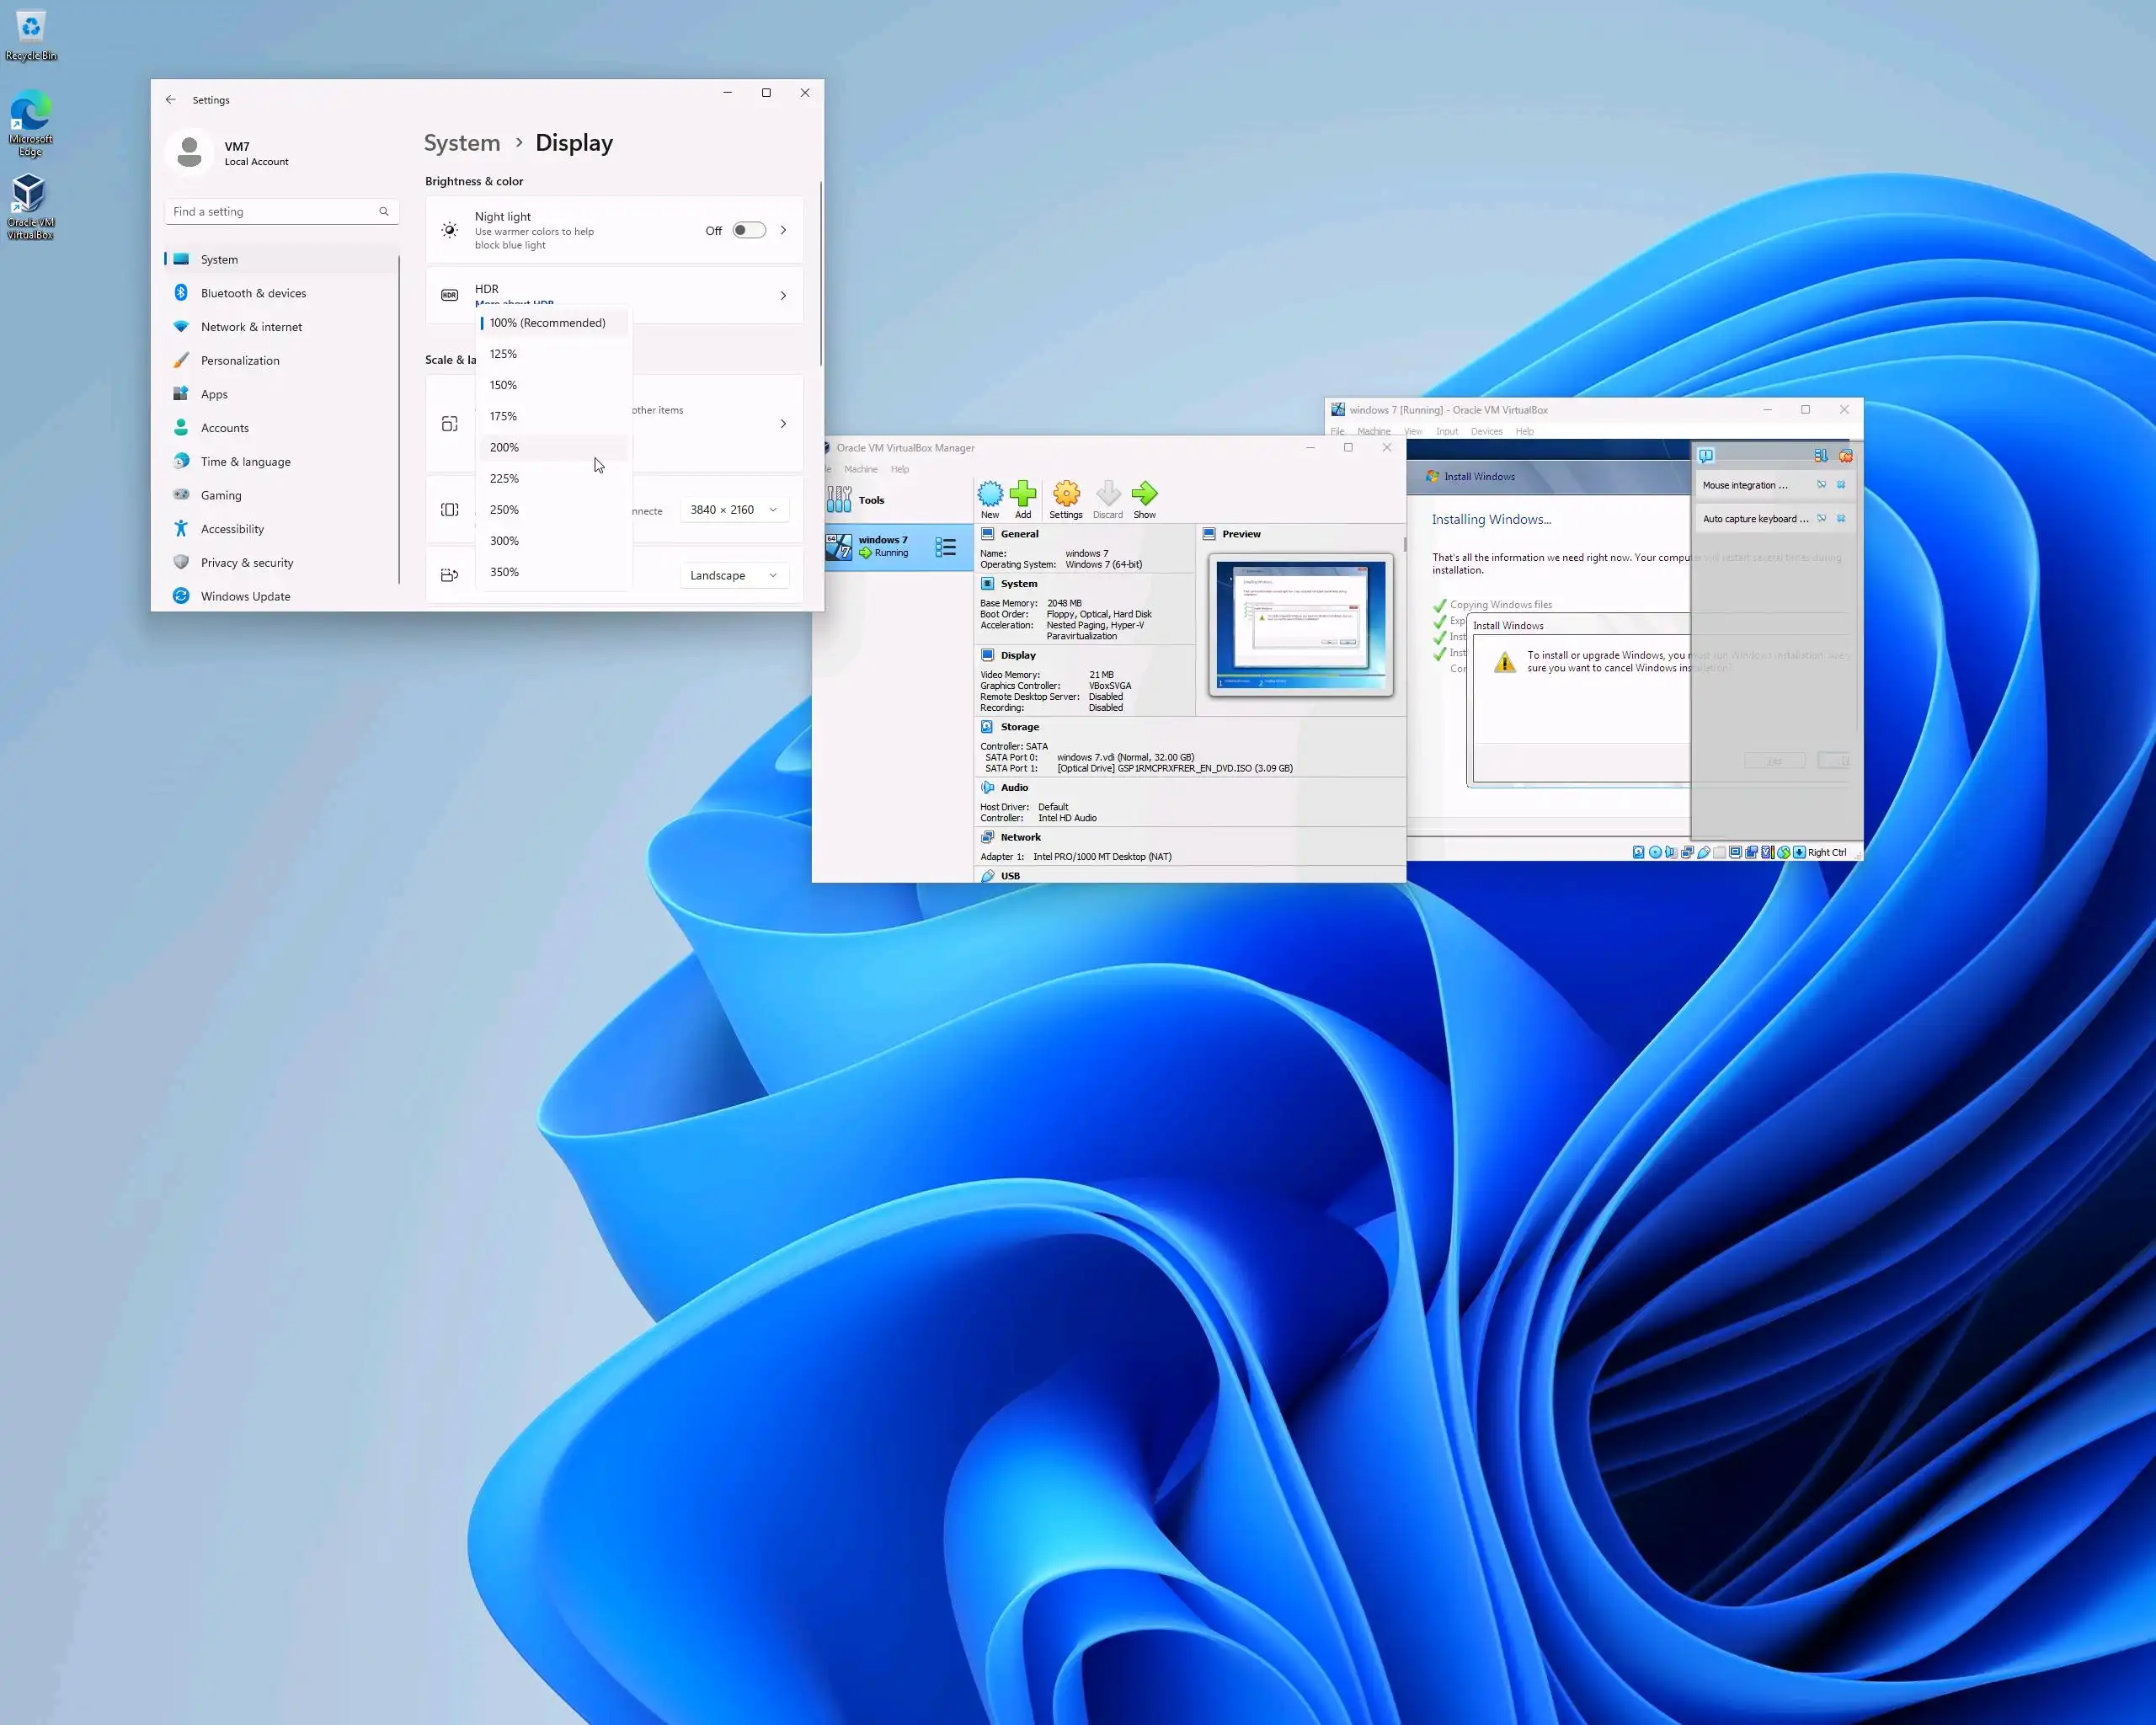This screenshot has width=2156, height=1725.
Task: Double-check Oracle VM VirtualBox desktop icon
Action: point(30,205)
